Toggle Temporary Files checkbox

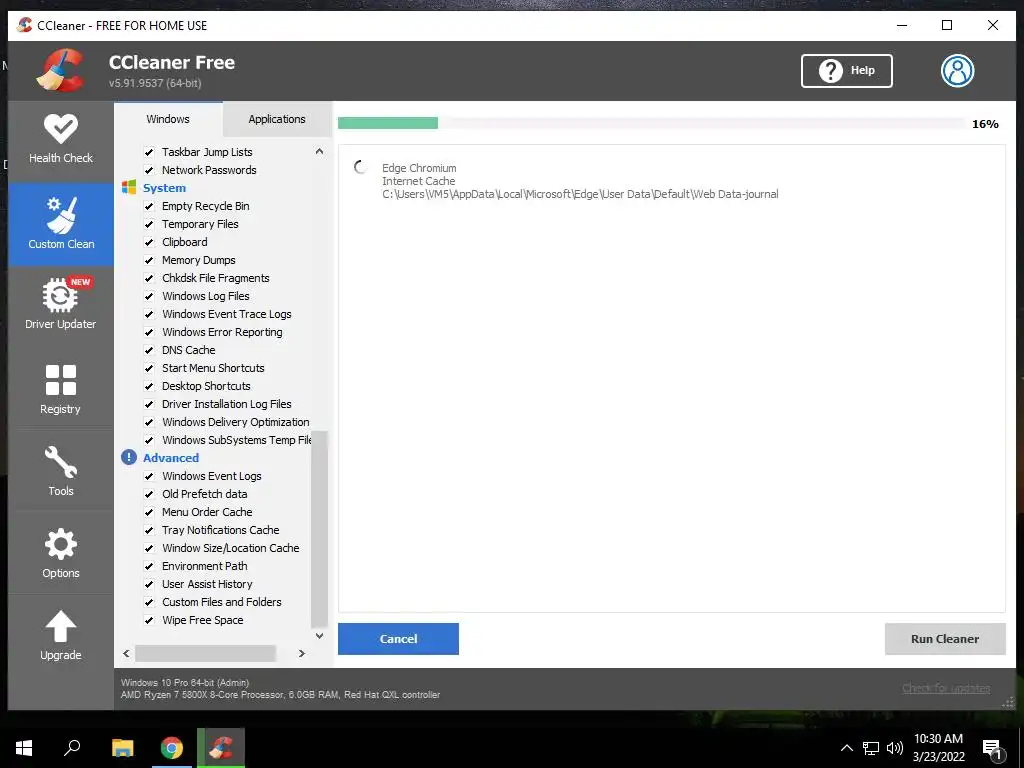tap(149, 224)
